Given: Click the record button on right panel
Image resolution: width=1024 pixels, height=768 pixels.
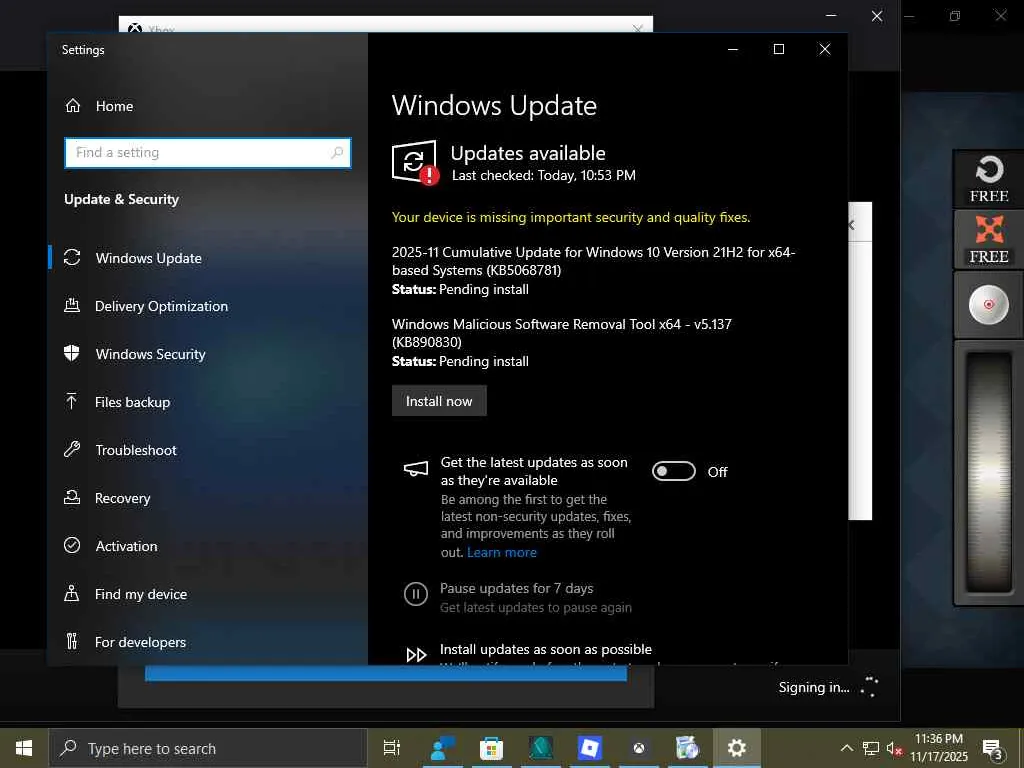Looking at the screenshot, I should 989,304.
